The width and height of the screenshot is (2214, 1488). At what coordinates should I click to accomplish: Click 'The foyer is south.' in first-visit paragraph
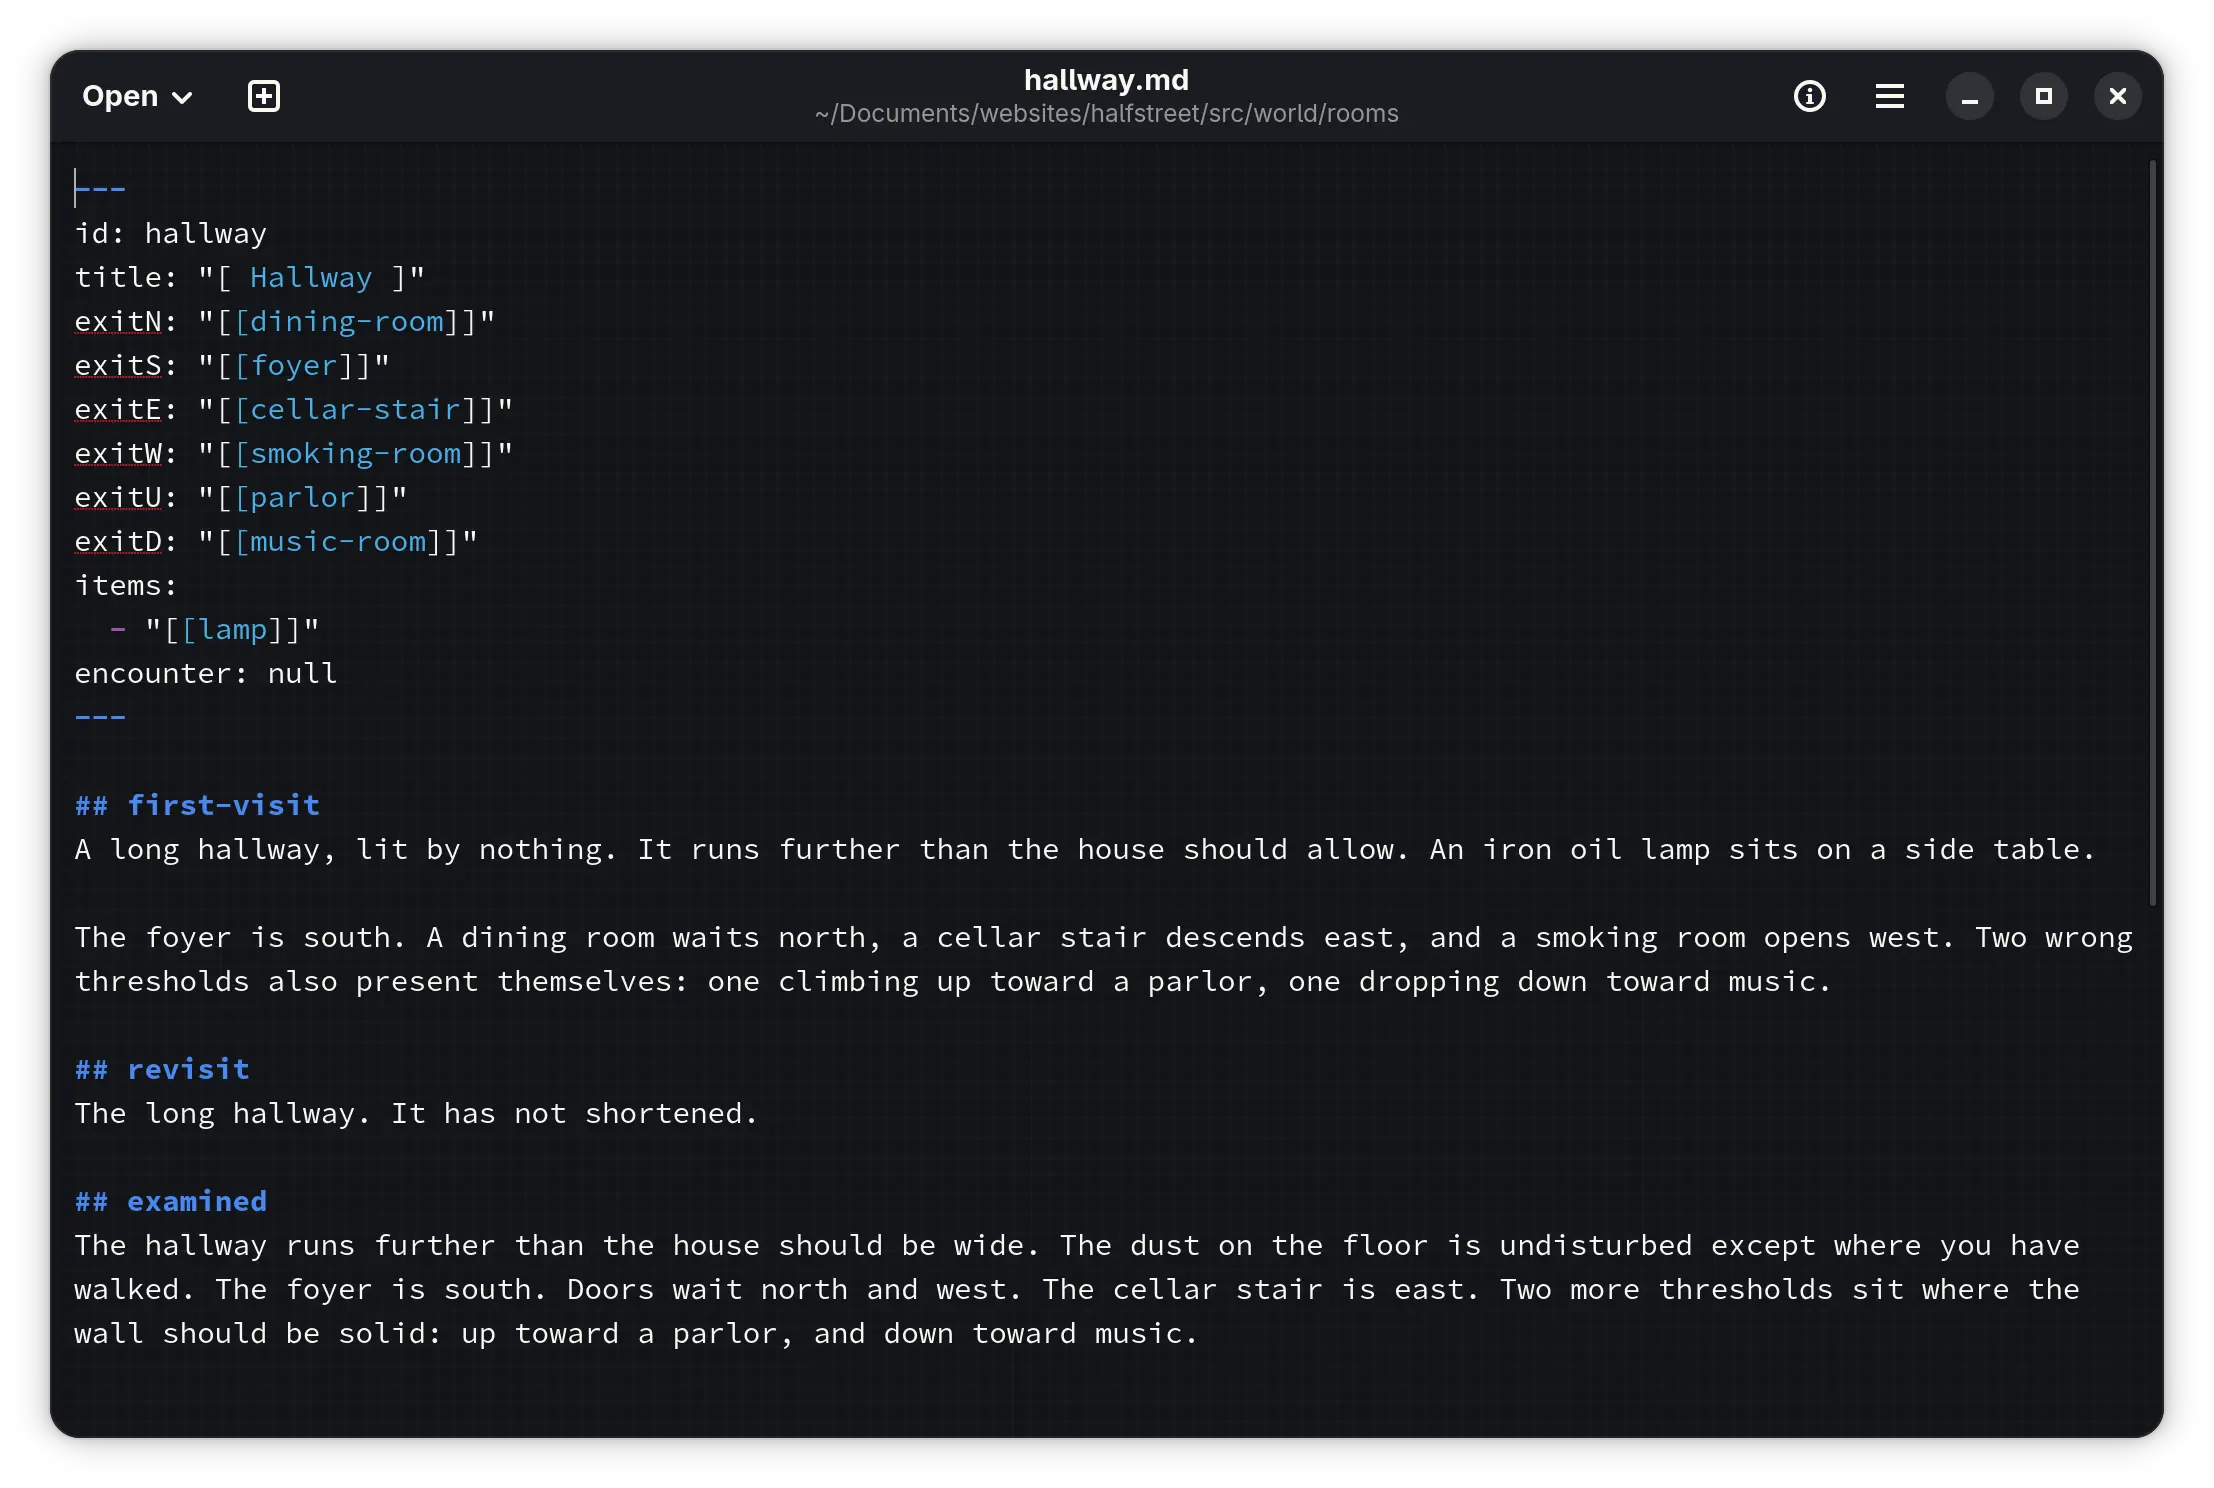[x=240, y=937]
